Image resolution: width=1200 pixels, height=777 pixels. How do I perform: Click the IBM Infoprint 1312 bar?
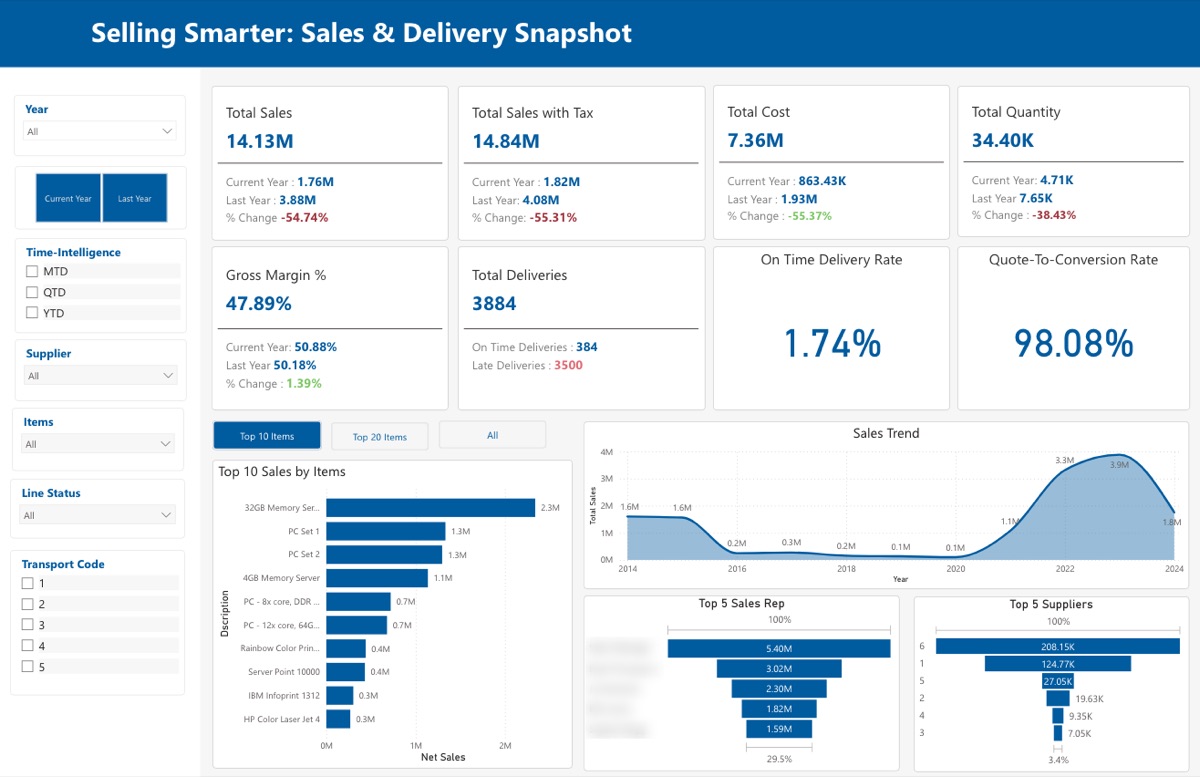click(340, 695)
